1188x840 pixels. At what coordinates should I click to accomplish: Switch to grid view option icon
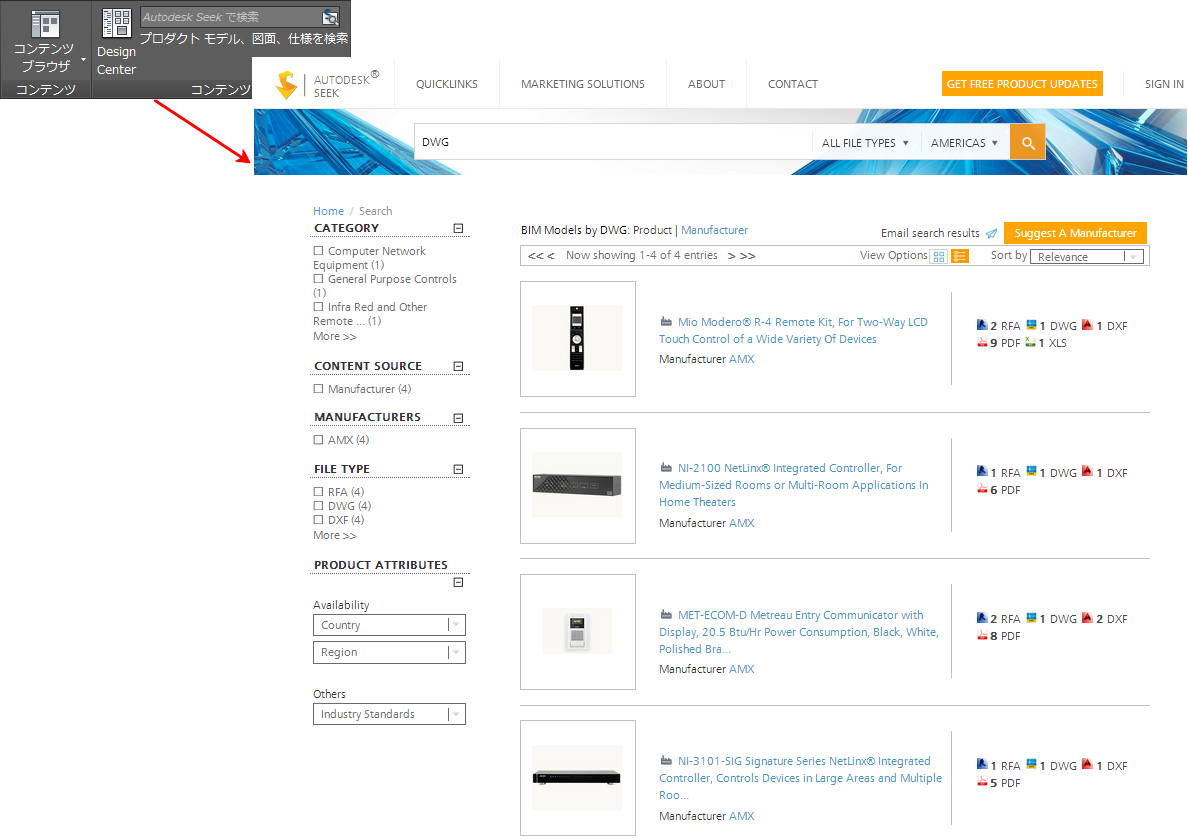pyautogui.click(x=939, y=257)
